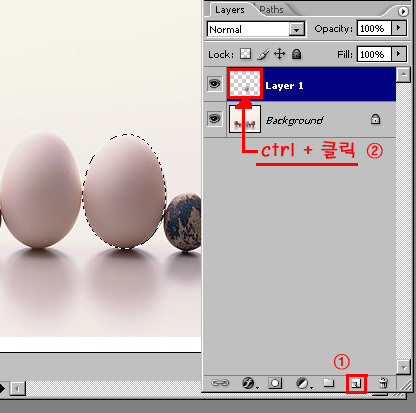416x413 pixels.
Task: Open the Layers panel flyout menu
Action: 403,12
